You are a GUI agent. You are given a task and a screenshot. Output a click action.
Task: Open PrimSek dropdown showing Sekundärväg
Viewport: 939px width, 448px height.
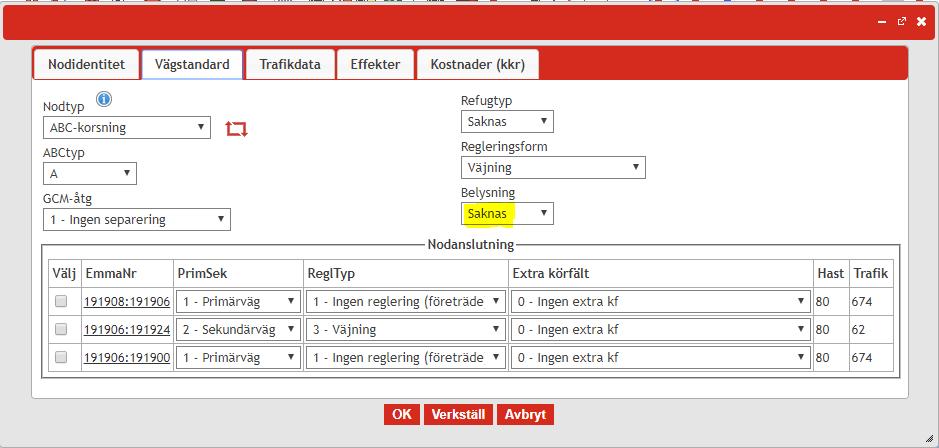(238, 329)
